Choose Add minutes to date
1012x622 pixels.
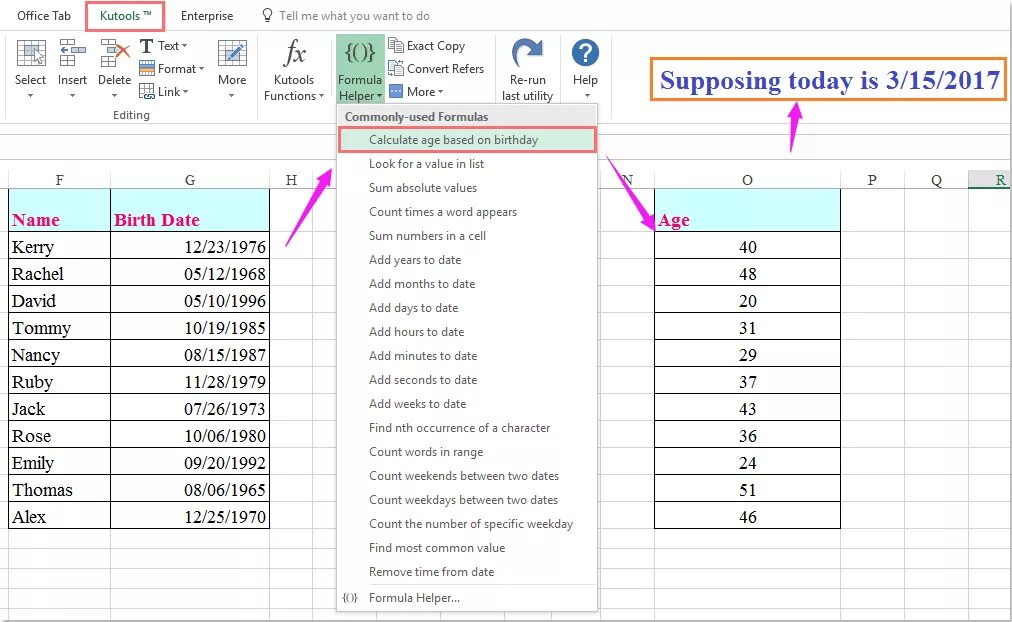point(467,356)
